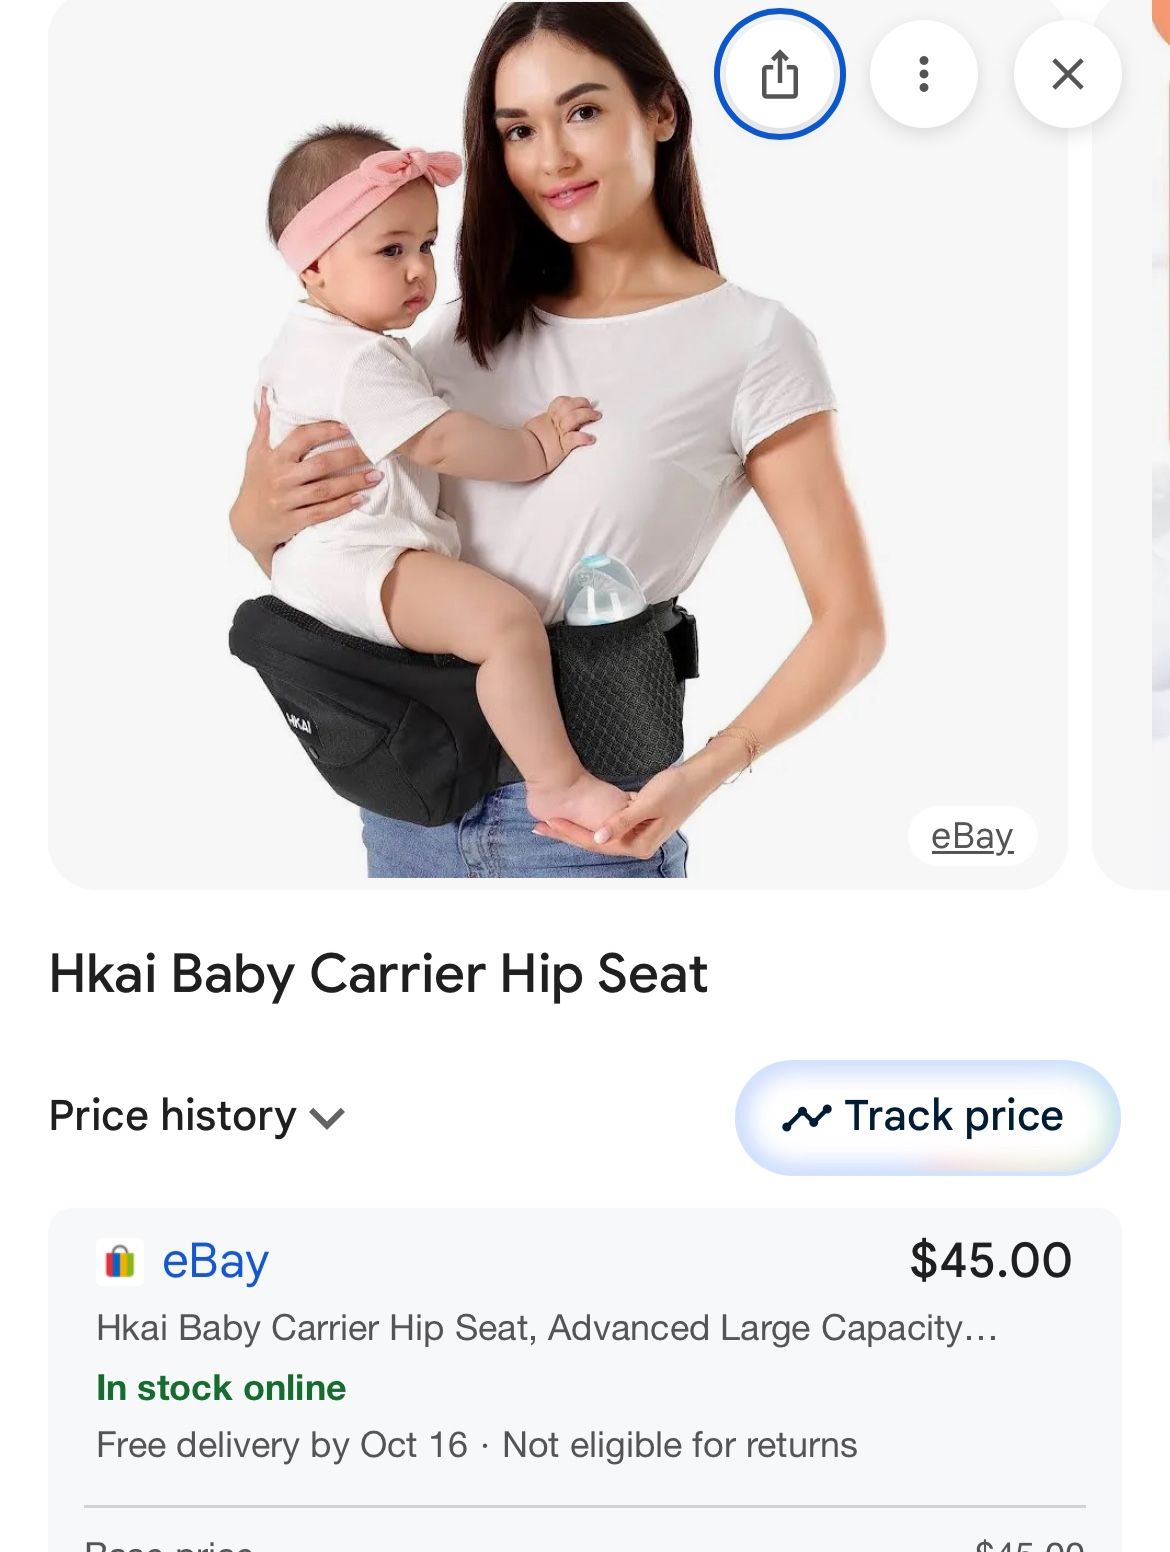1170x1552 pixels.
Task: Open the blue eBay seller link
Action: pos(215,1261)
